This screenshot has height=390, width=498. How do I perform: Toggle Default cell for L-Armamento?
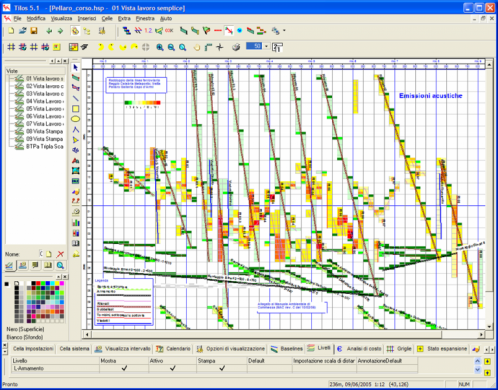coord(270,368)
